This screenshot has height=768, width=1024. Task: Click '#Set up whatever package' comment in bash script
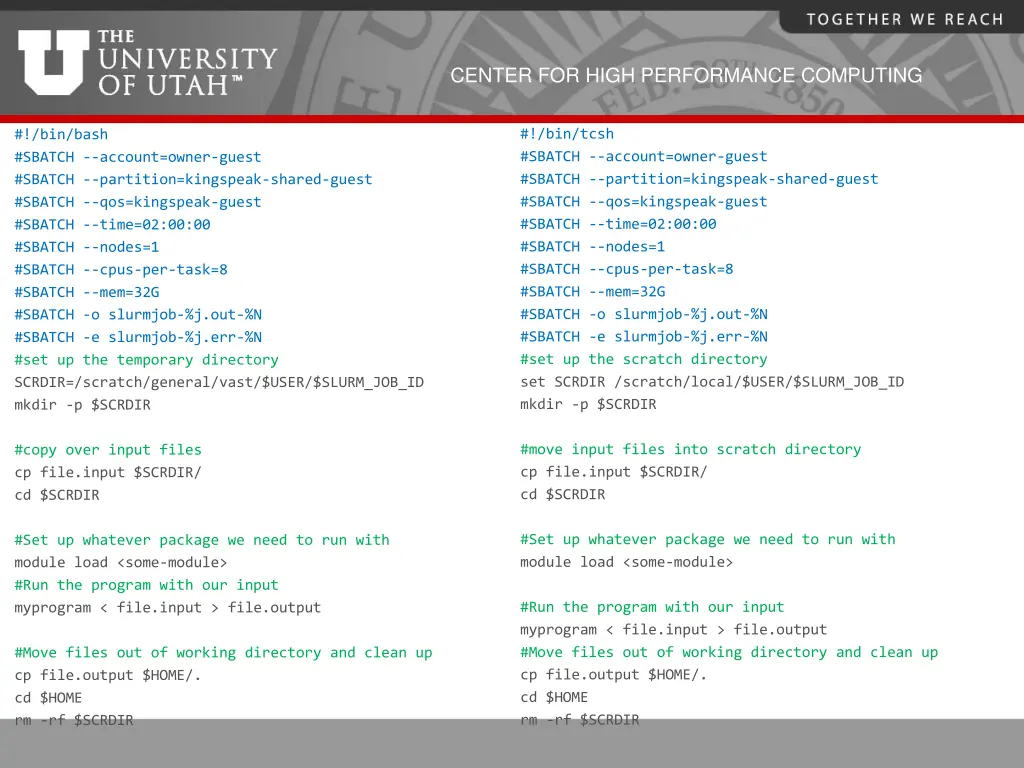(202, 540)
